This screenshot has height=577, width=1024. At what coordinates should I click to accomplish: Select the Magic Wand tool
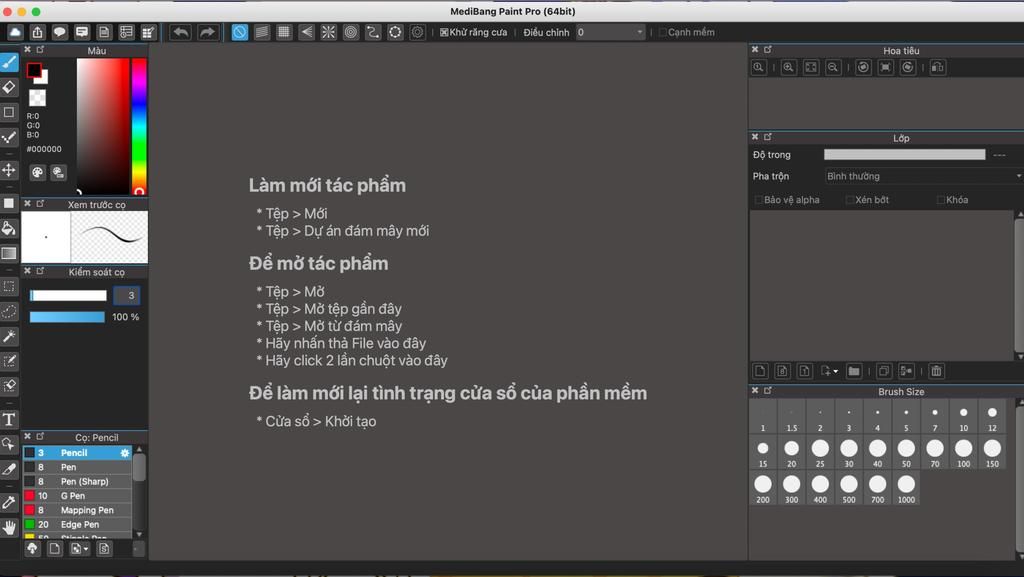tap(9, 336)
